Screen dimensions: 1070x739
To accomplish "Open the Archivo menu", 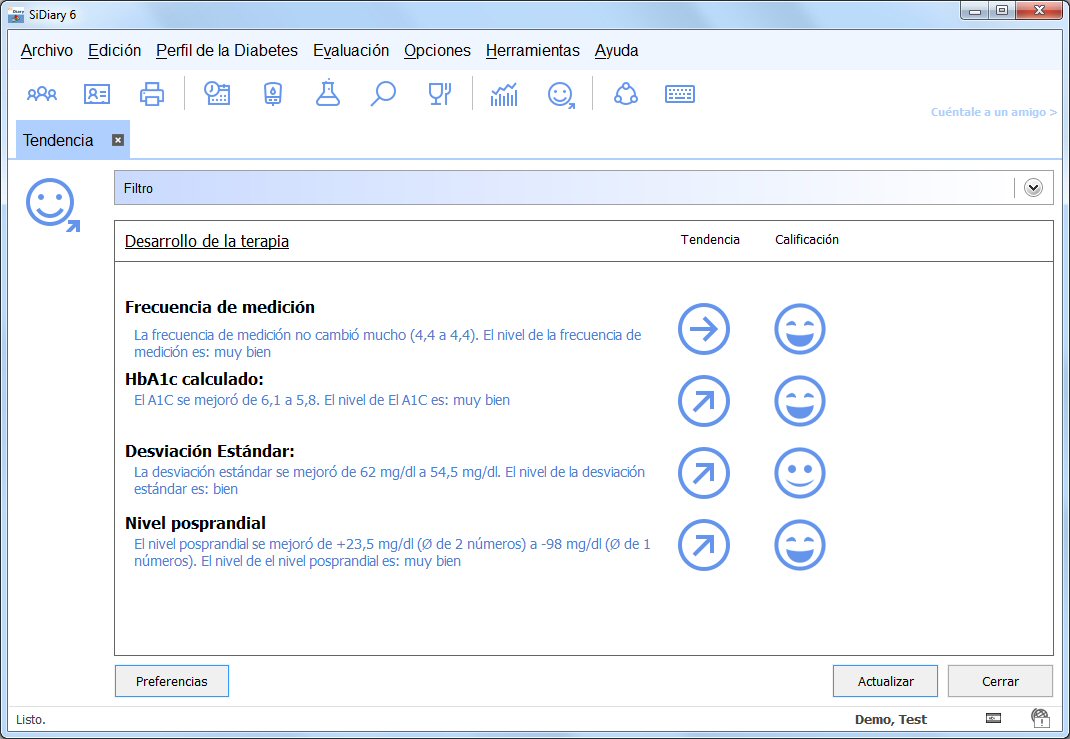I will [x=47, y=51].
